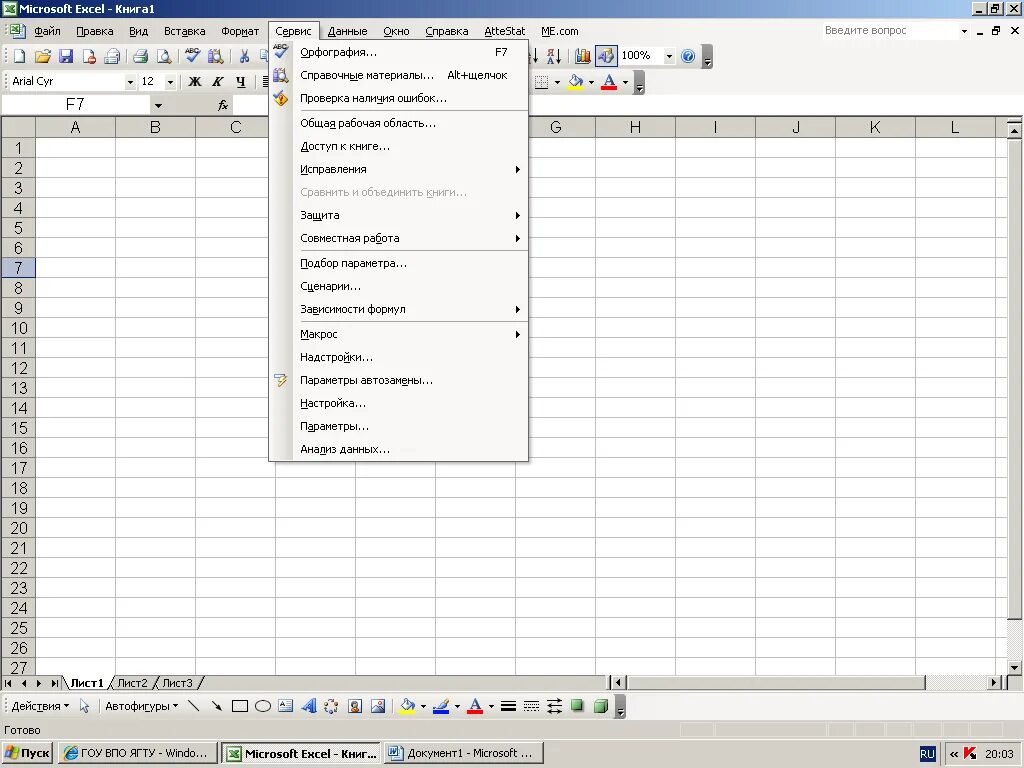Open the Font size dropdown
Viewport: 1024px width, 768px height.
[x=170, y=82]
